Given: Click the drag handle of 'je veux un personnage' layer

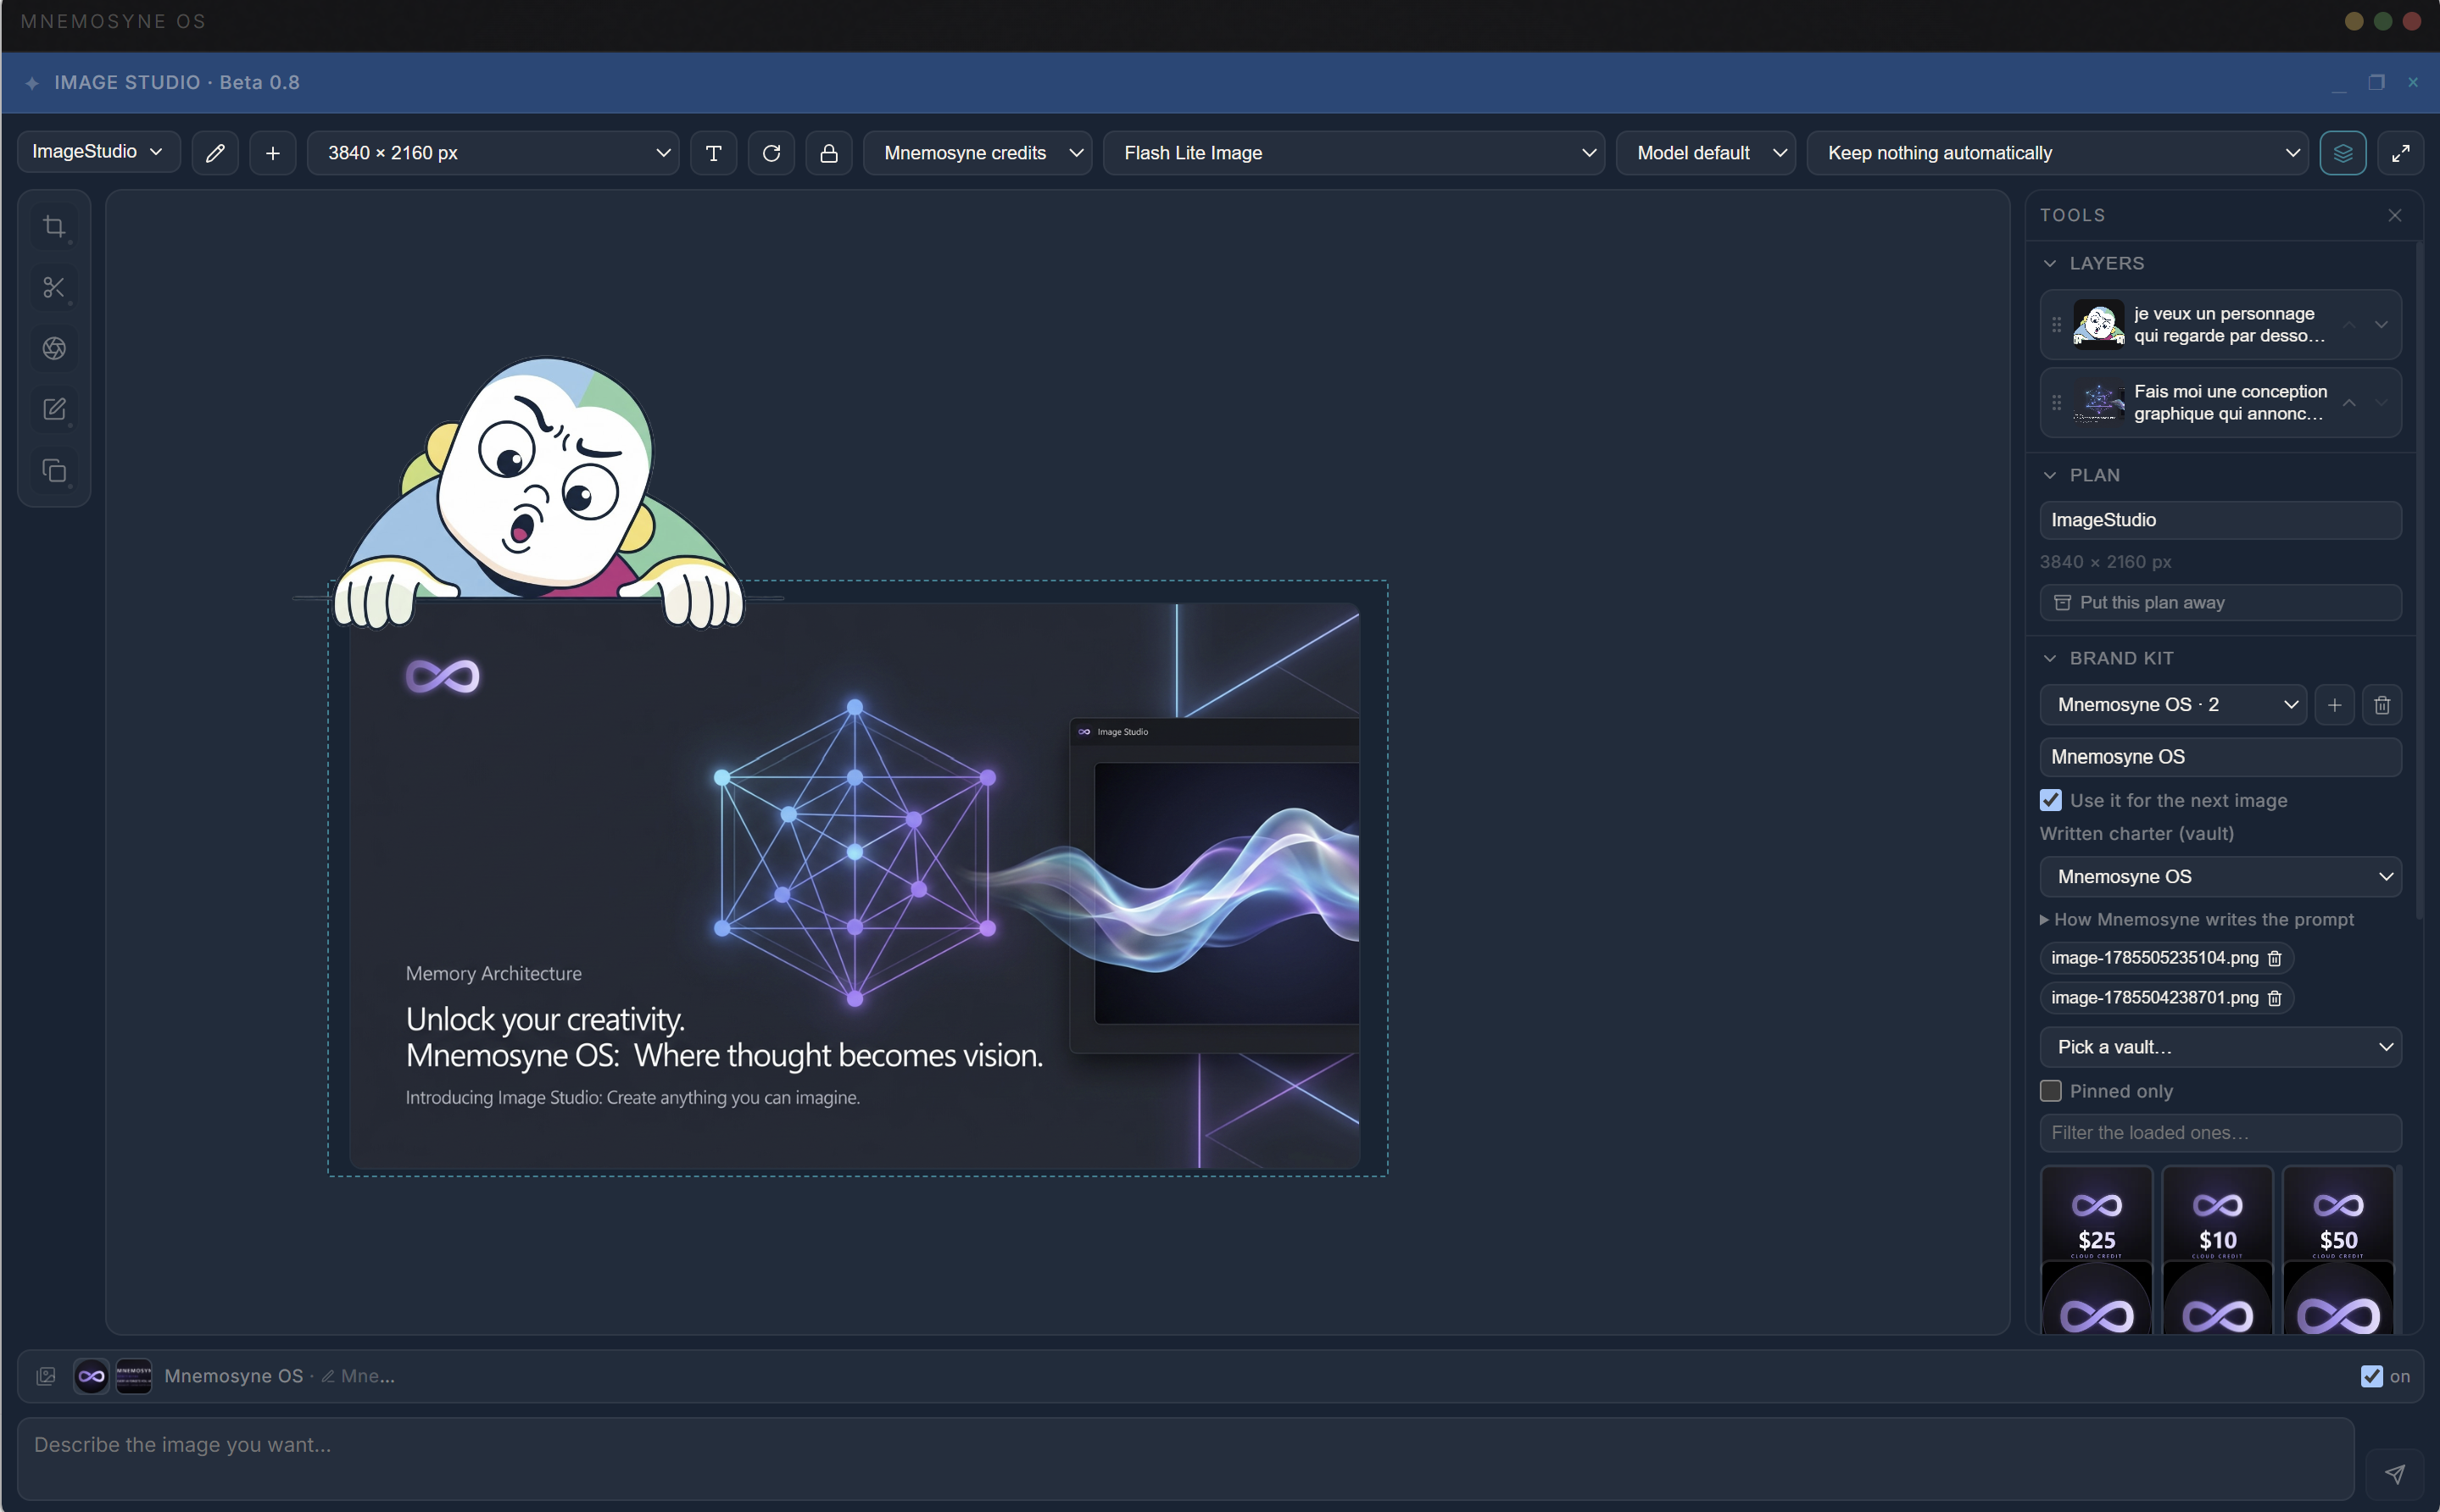Looking at the screenshot, I should click(x=2056, y=325).
